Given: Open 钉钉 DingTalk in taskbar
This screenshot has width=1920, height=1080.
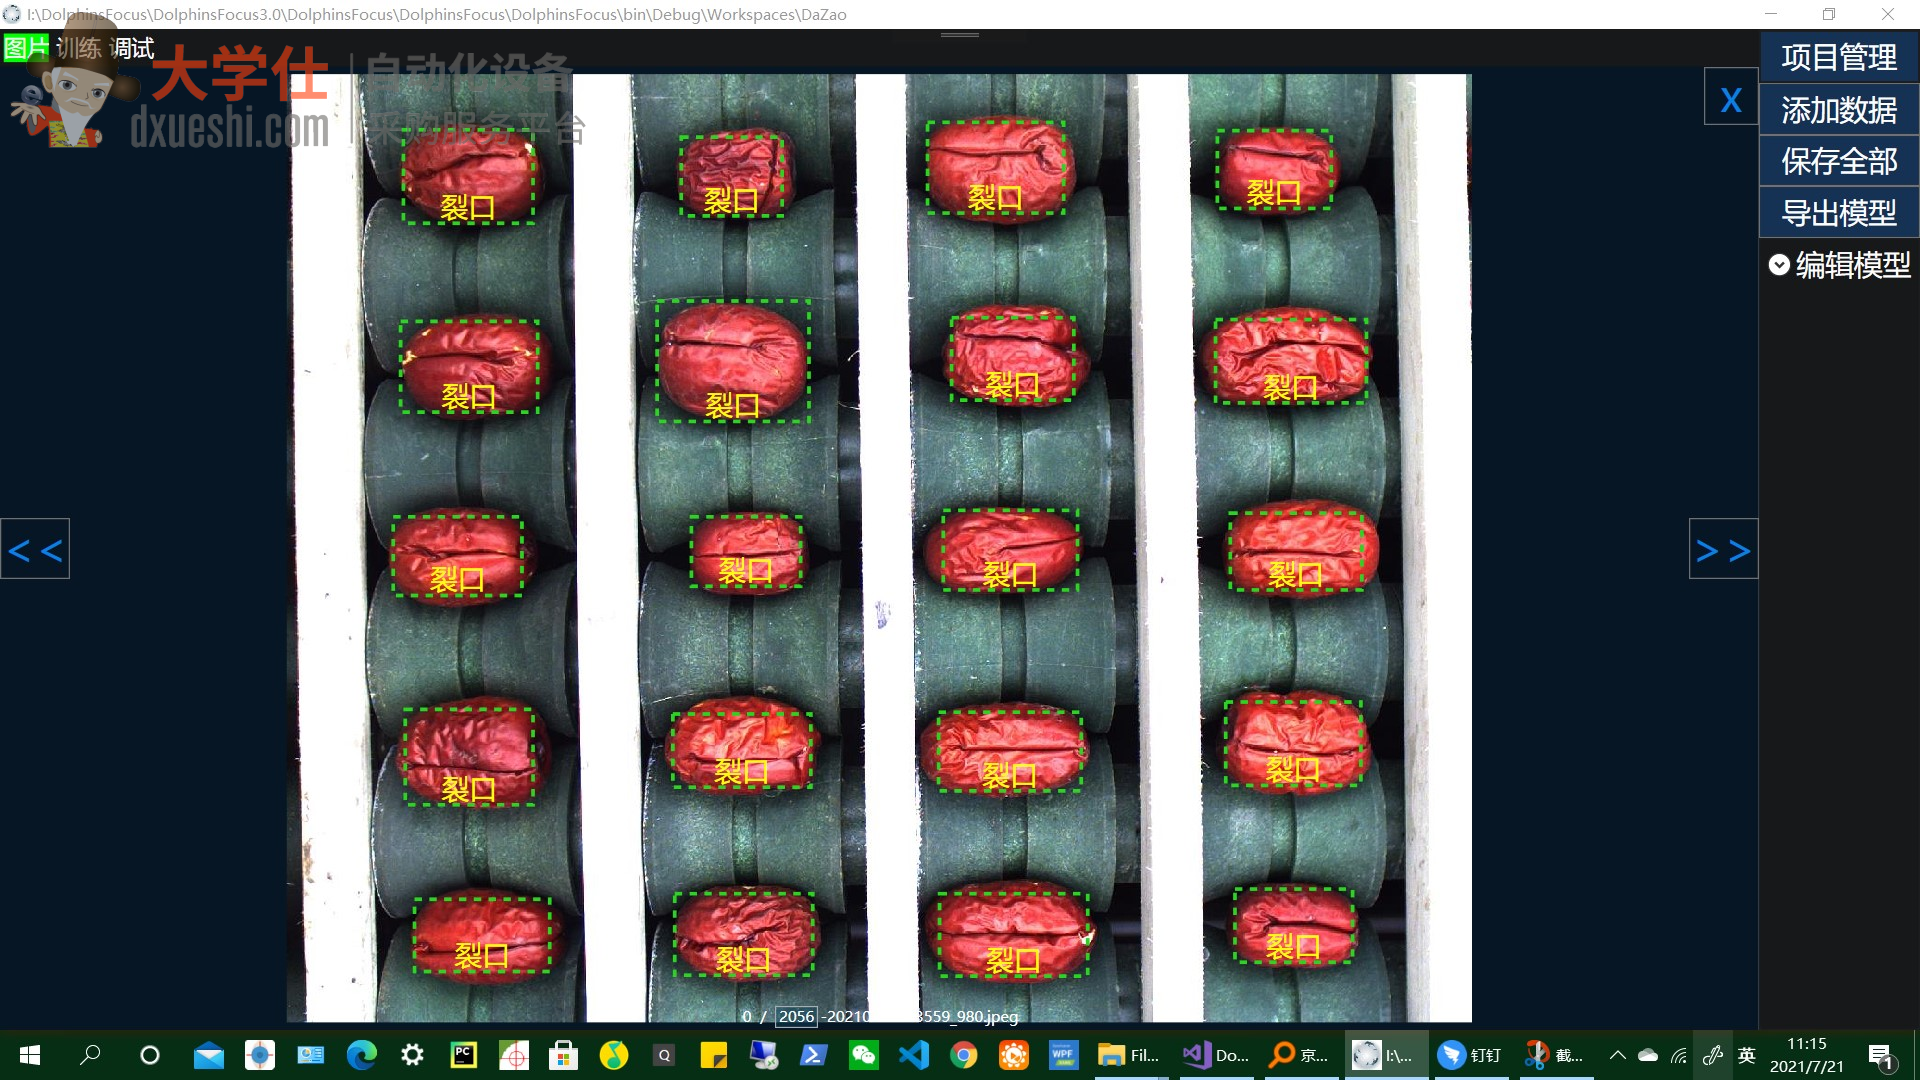Looking at the screenshot, I should 1470,1055.
